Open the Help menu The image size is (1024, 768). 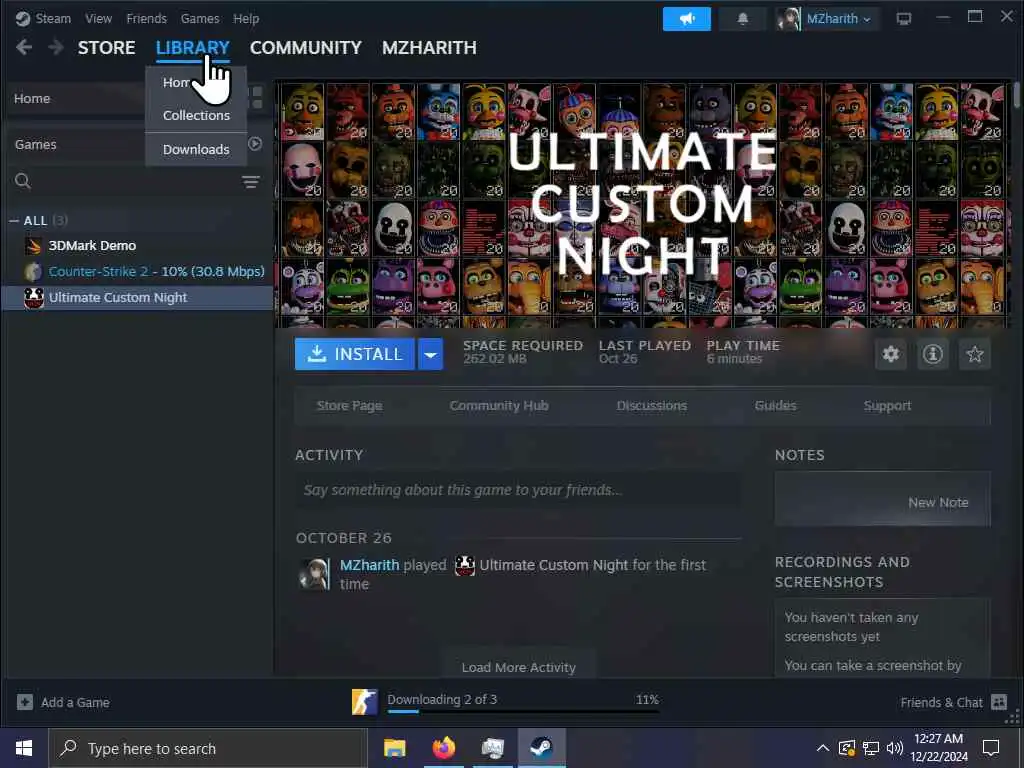pyautogui.click(x=246, y=18)
